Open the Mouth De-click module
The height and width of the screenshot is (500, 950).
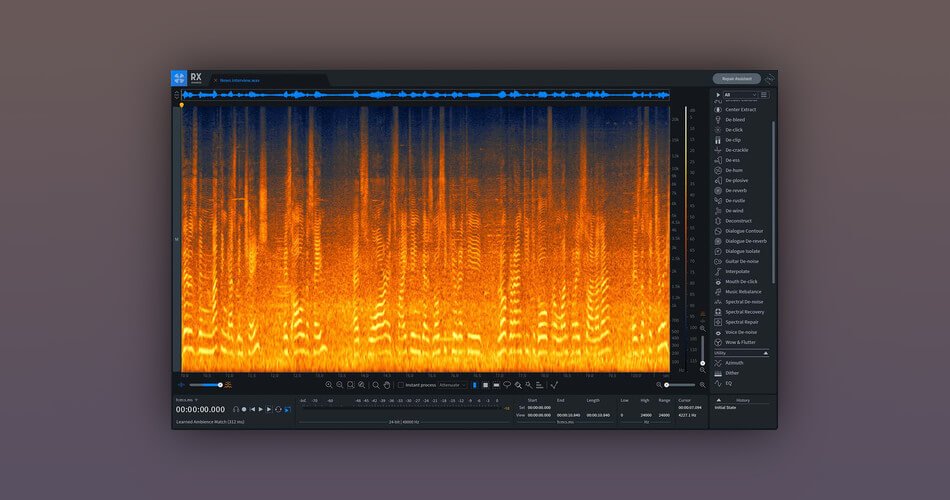741,281
